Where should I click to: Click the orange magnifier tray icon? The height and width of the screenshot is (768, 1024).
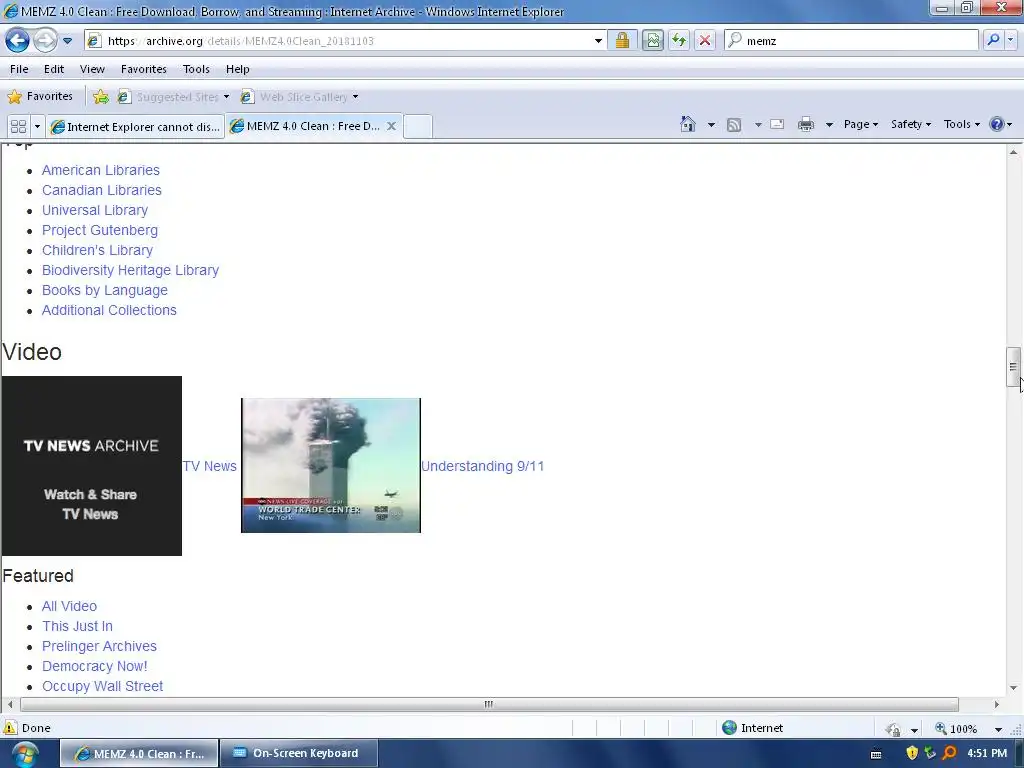click(x=950, y=753)
